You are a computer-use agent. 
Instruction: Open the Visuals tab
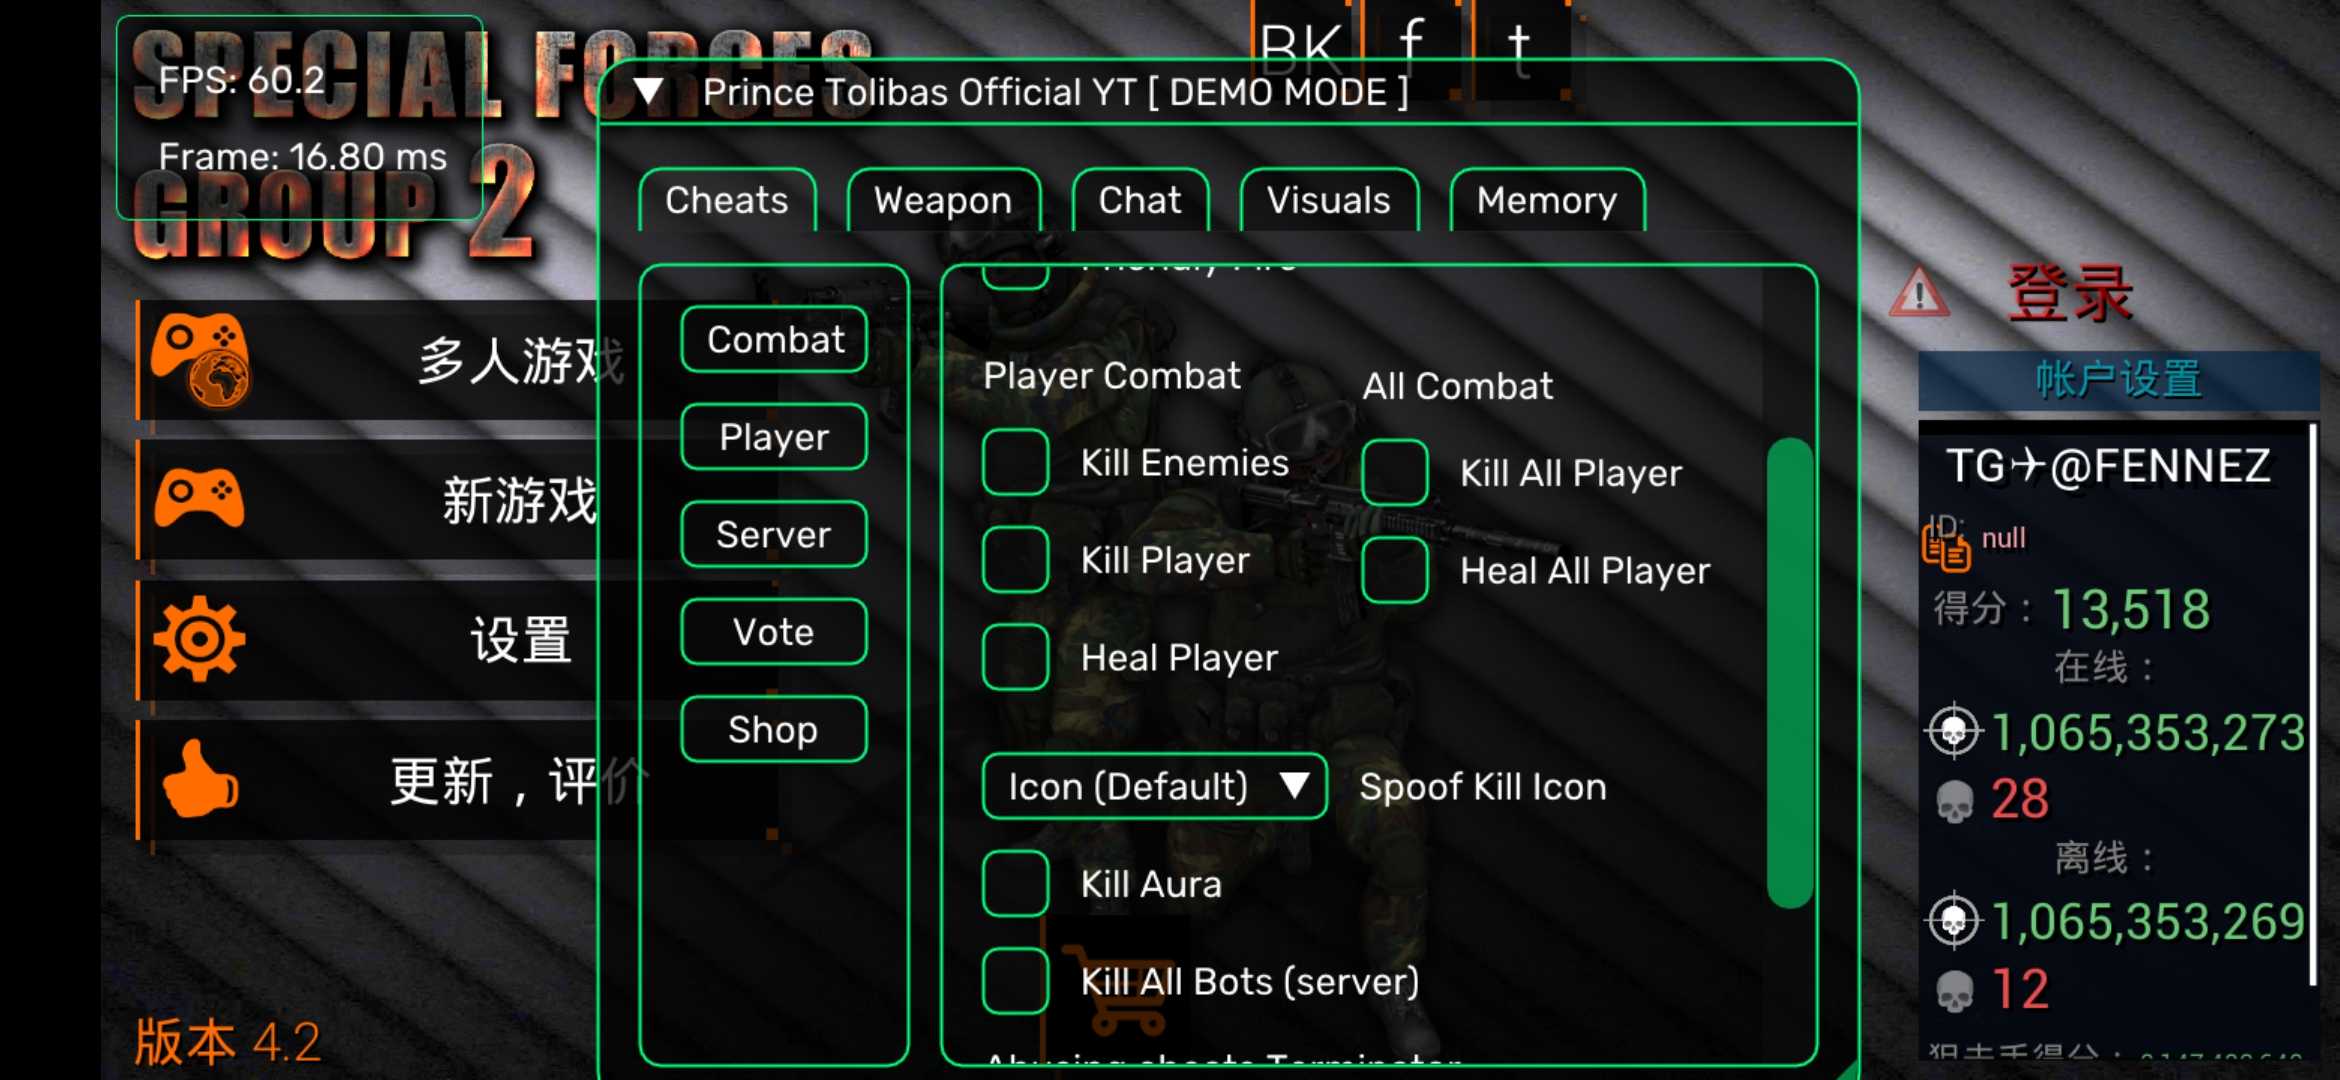click(x=1328, y=200)
